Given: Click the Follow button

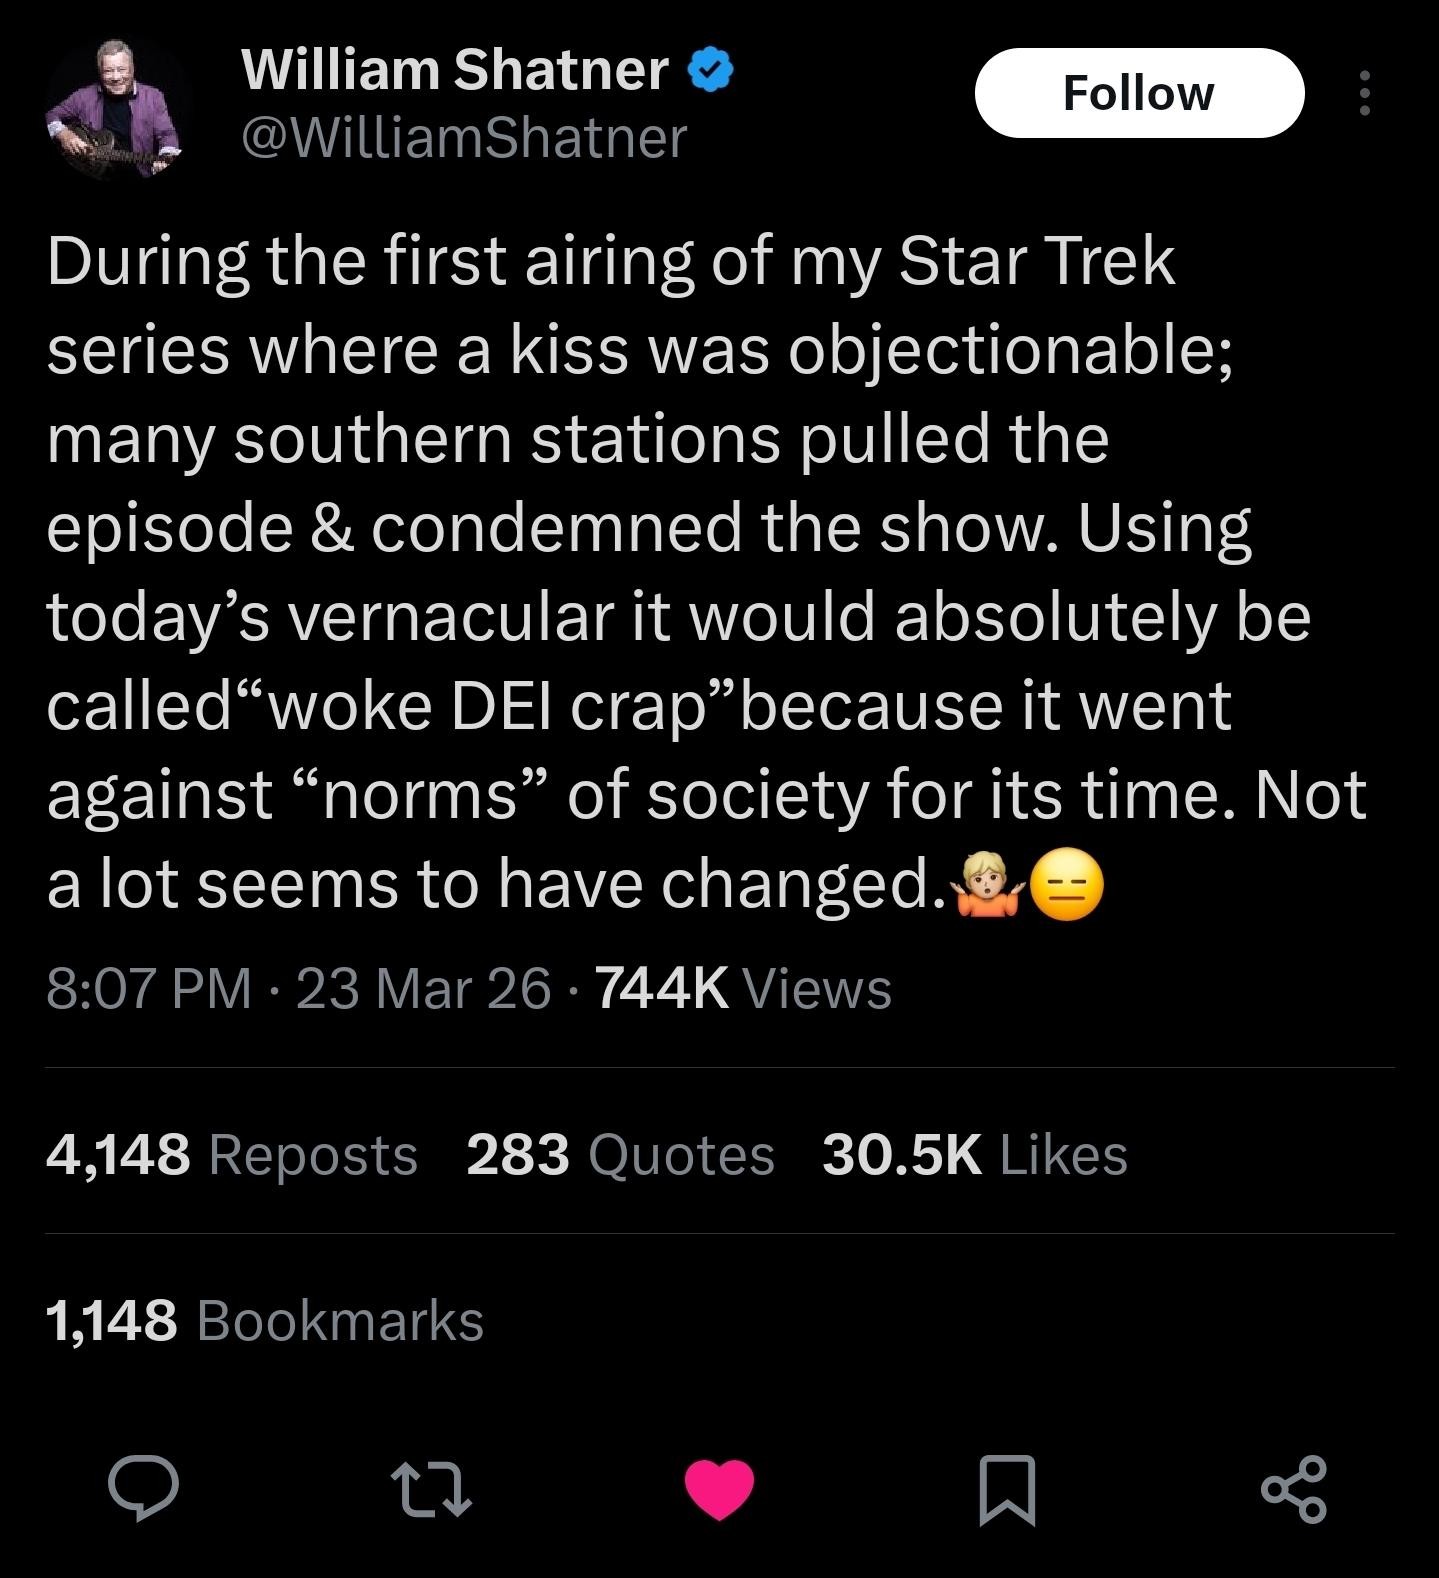Looking at the screenshot, I should (1139, 93).
